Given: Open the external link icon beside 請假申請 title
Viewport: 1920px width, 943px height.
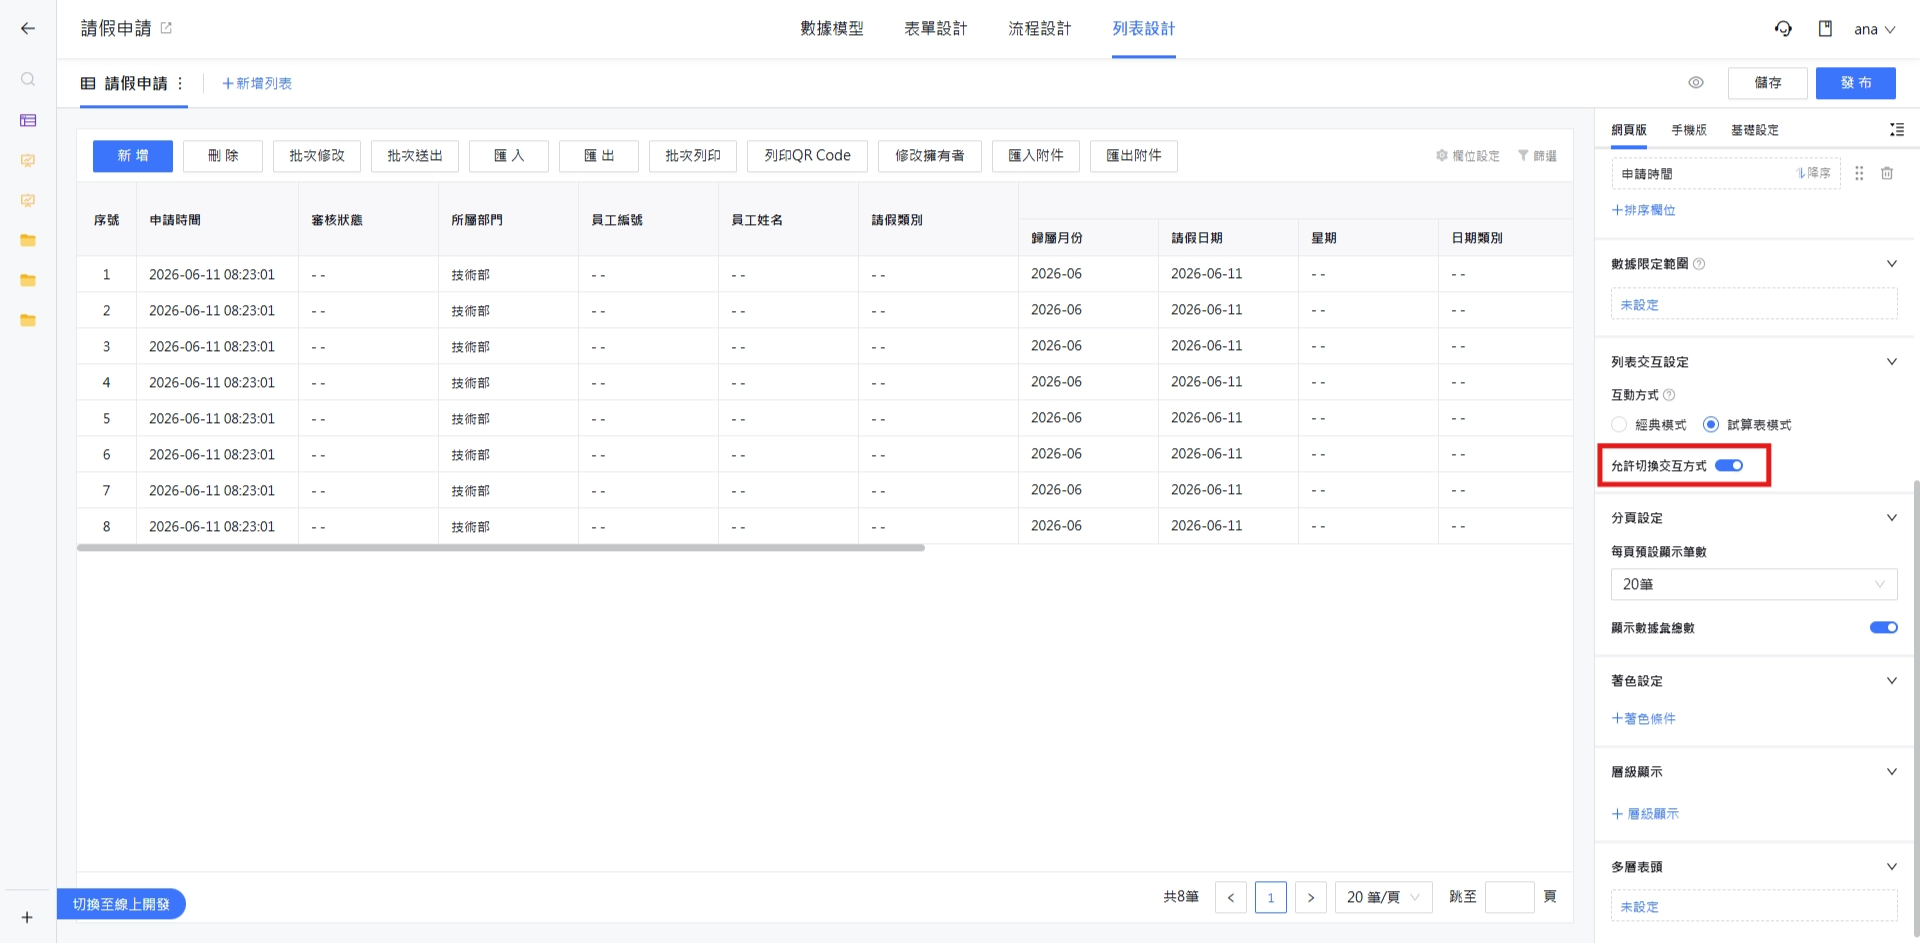Looking at the screenshot, I should coord(166,28).
